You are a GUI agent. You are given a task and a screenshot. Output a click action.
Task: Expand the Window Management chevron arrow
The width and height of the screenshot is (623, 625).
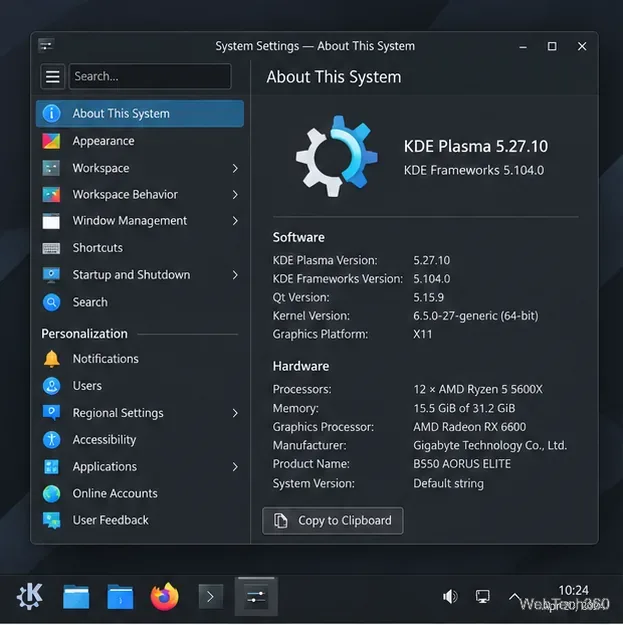coord(235,221)
